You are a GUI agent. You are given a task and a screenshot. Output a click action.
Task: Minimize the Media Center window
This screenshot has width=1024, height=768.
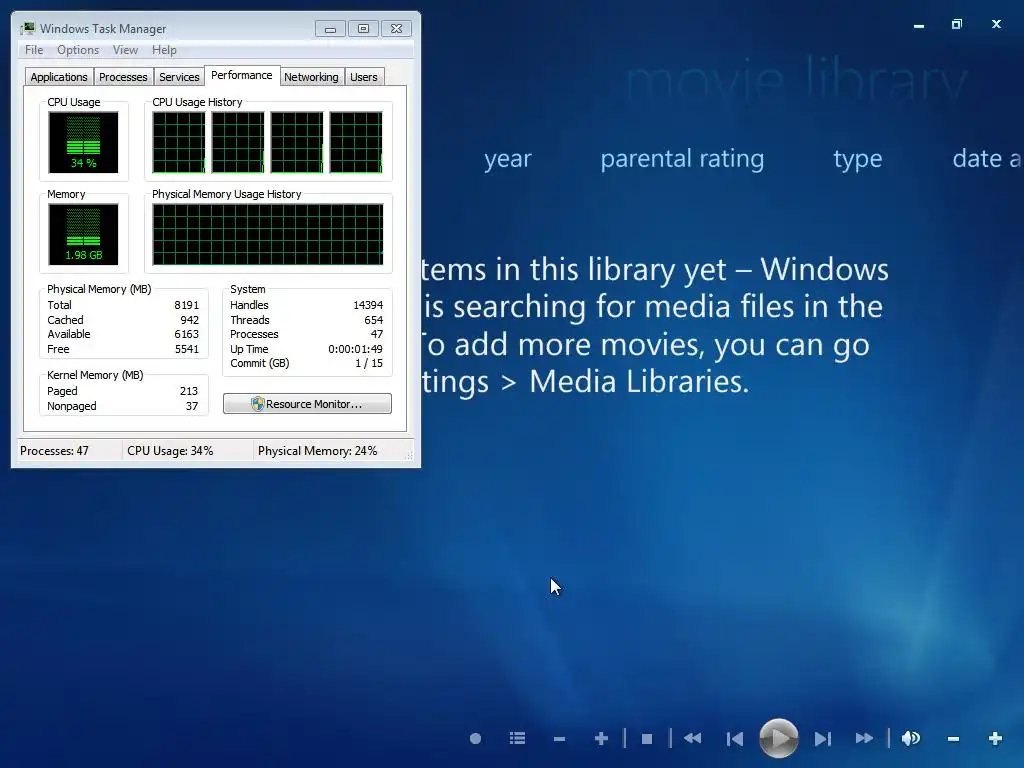point(919,25)
